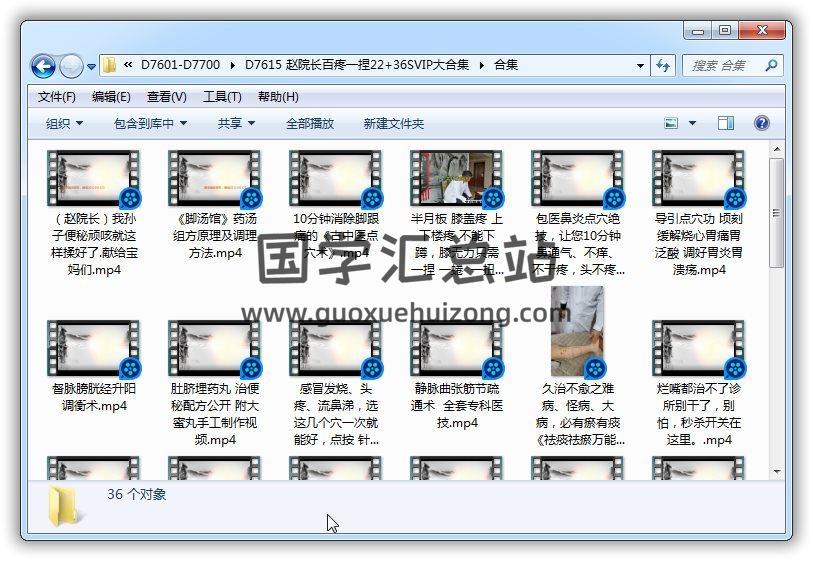Select the 10分钟消除脚跟痛 video thumbnail
813x561 pixels.
coord(335,178)
